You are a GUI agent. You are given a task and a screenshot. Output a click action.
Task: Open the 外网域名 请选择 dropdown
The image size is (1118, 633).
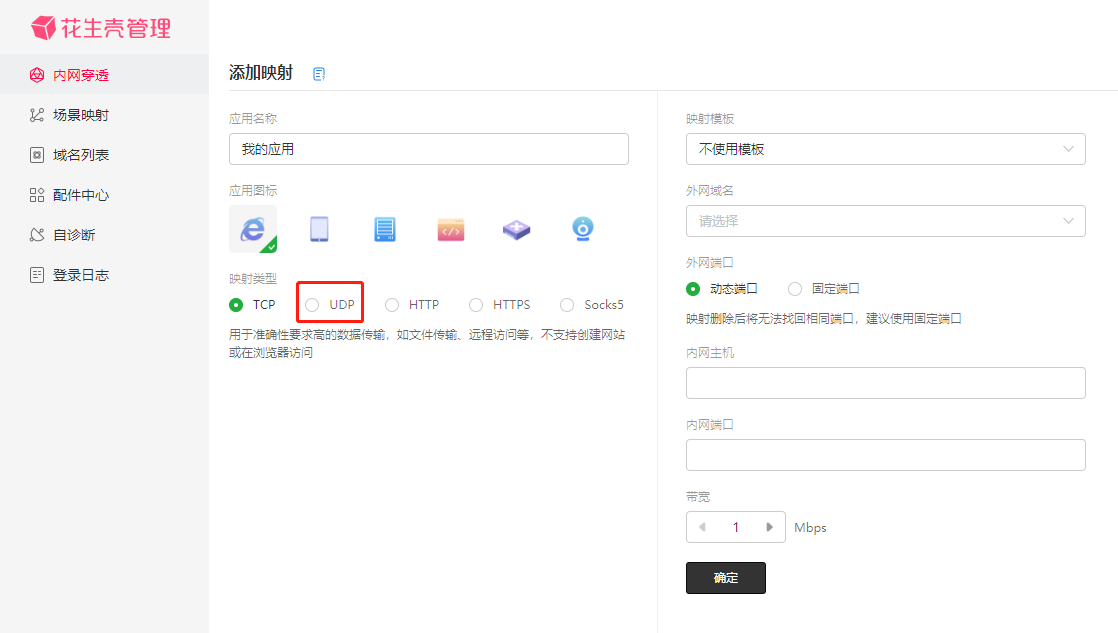point(886,221)
